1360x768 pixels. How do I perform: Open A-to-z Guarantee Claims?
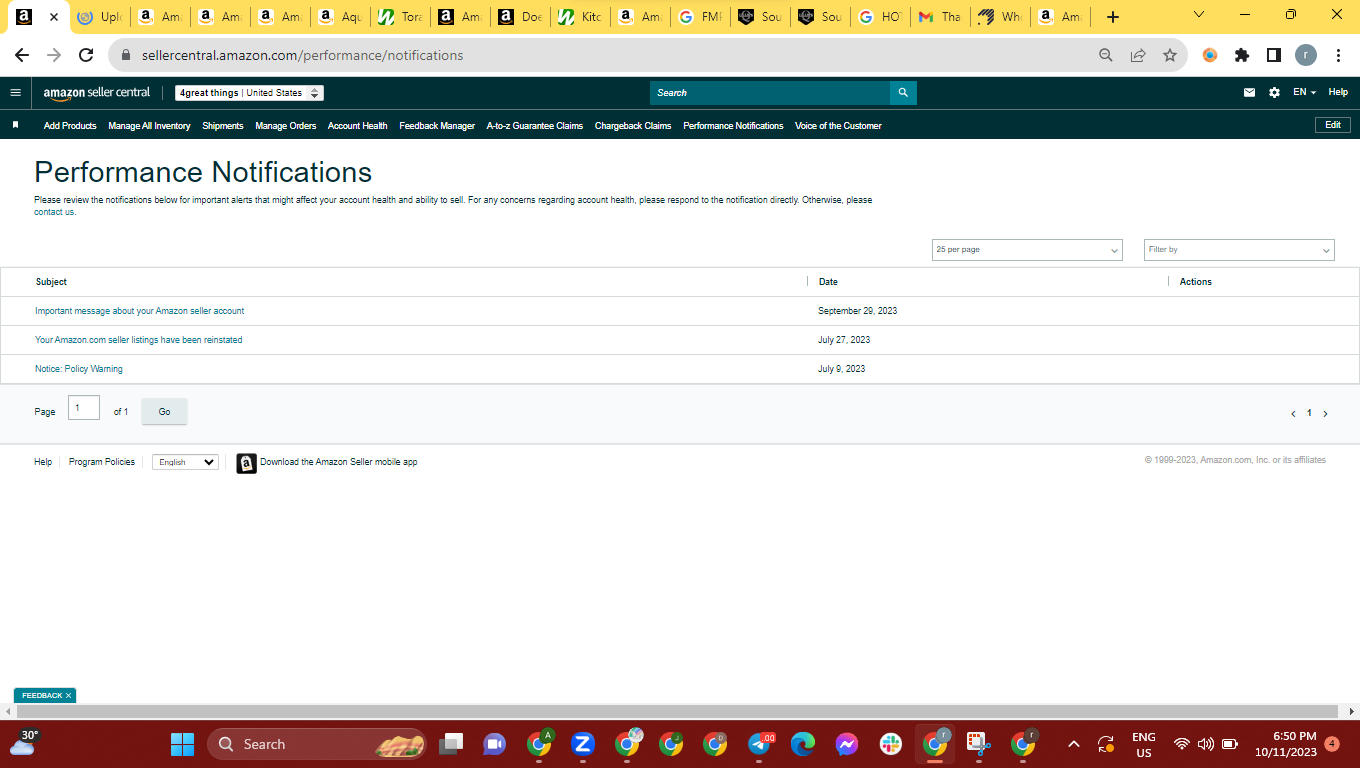pos(535,126)
